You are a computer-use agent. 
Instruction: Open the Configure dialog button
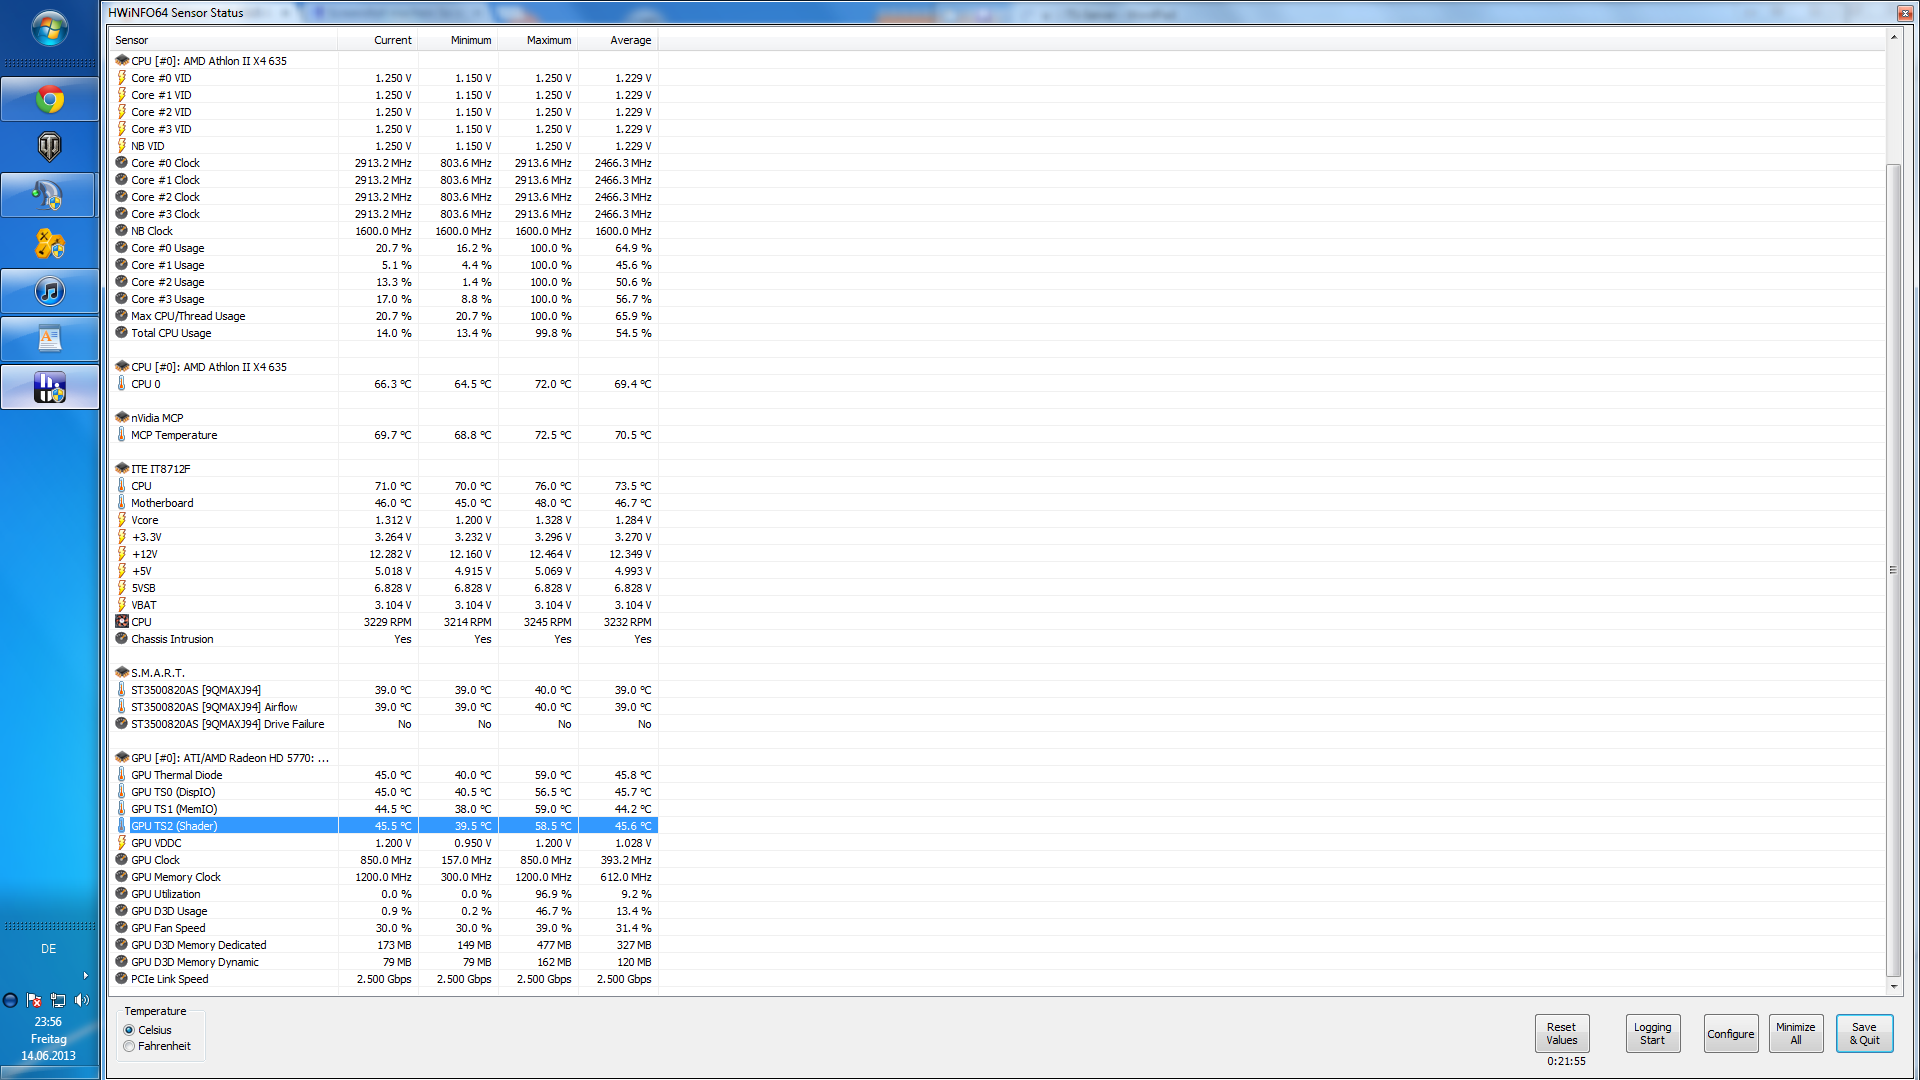1730,1034
